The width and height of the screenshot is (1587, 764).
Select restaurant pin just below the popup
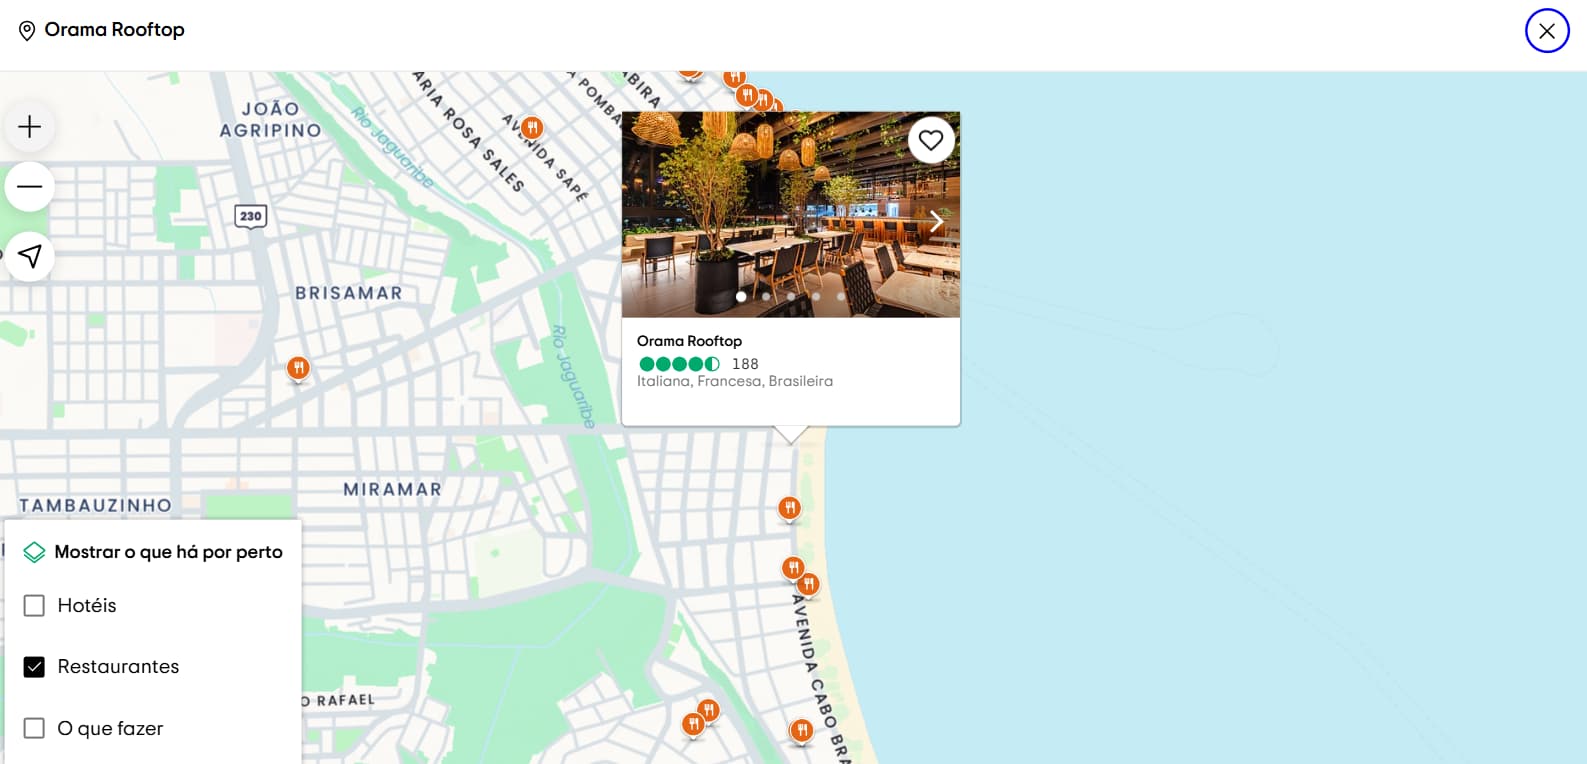tap(790, 509)
